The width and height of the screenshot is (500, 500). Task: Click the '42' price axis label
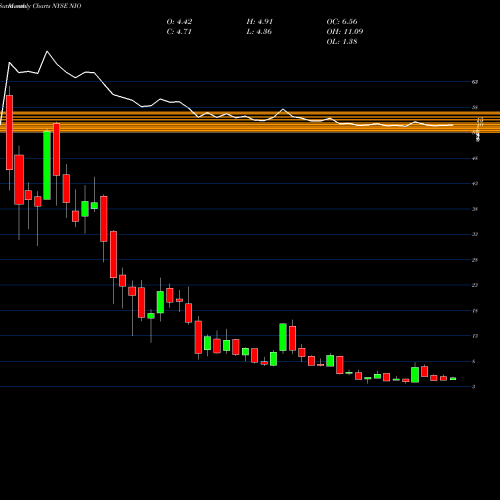point(475,184)
